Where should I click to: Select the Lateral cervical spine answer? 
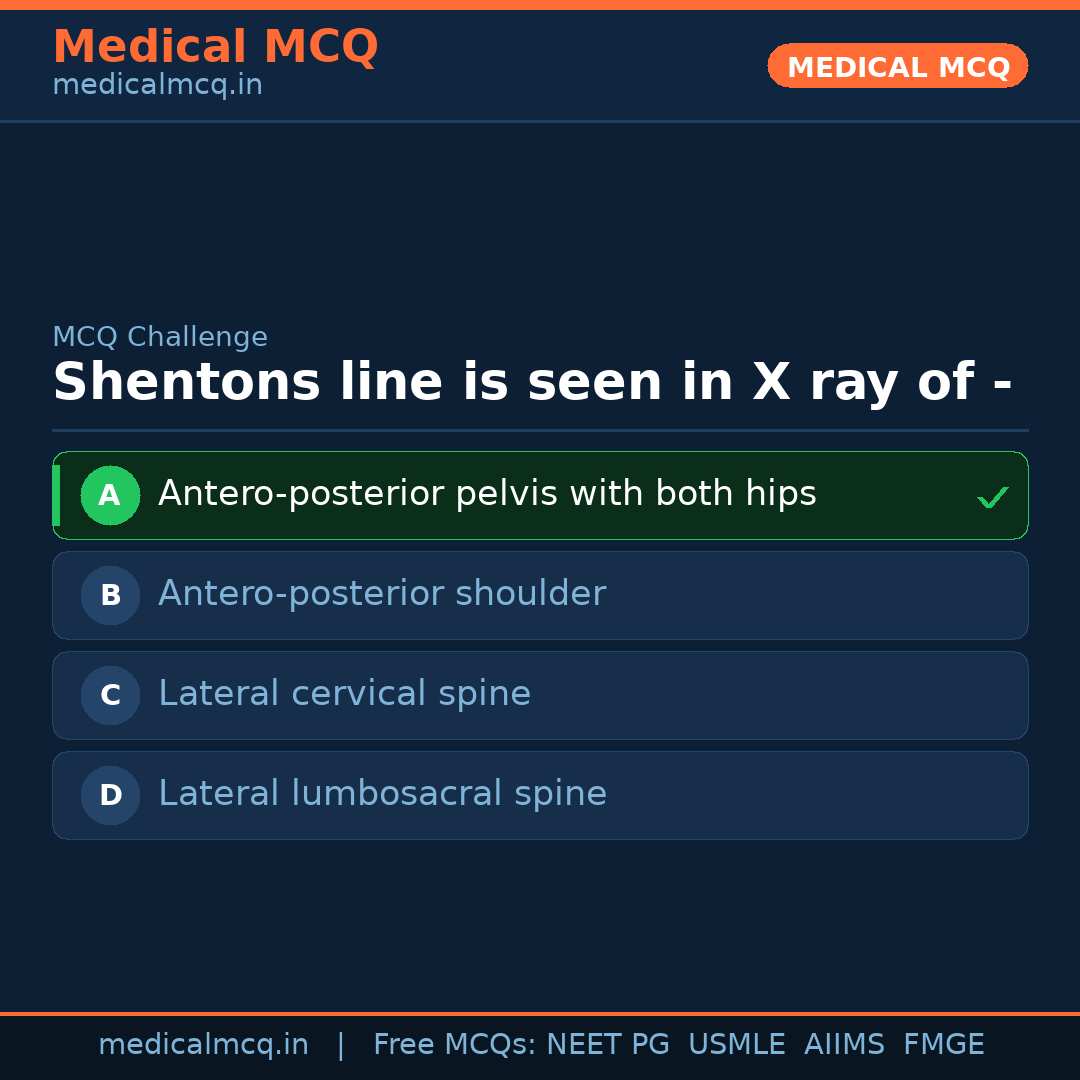[344, 694]
